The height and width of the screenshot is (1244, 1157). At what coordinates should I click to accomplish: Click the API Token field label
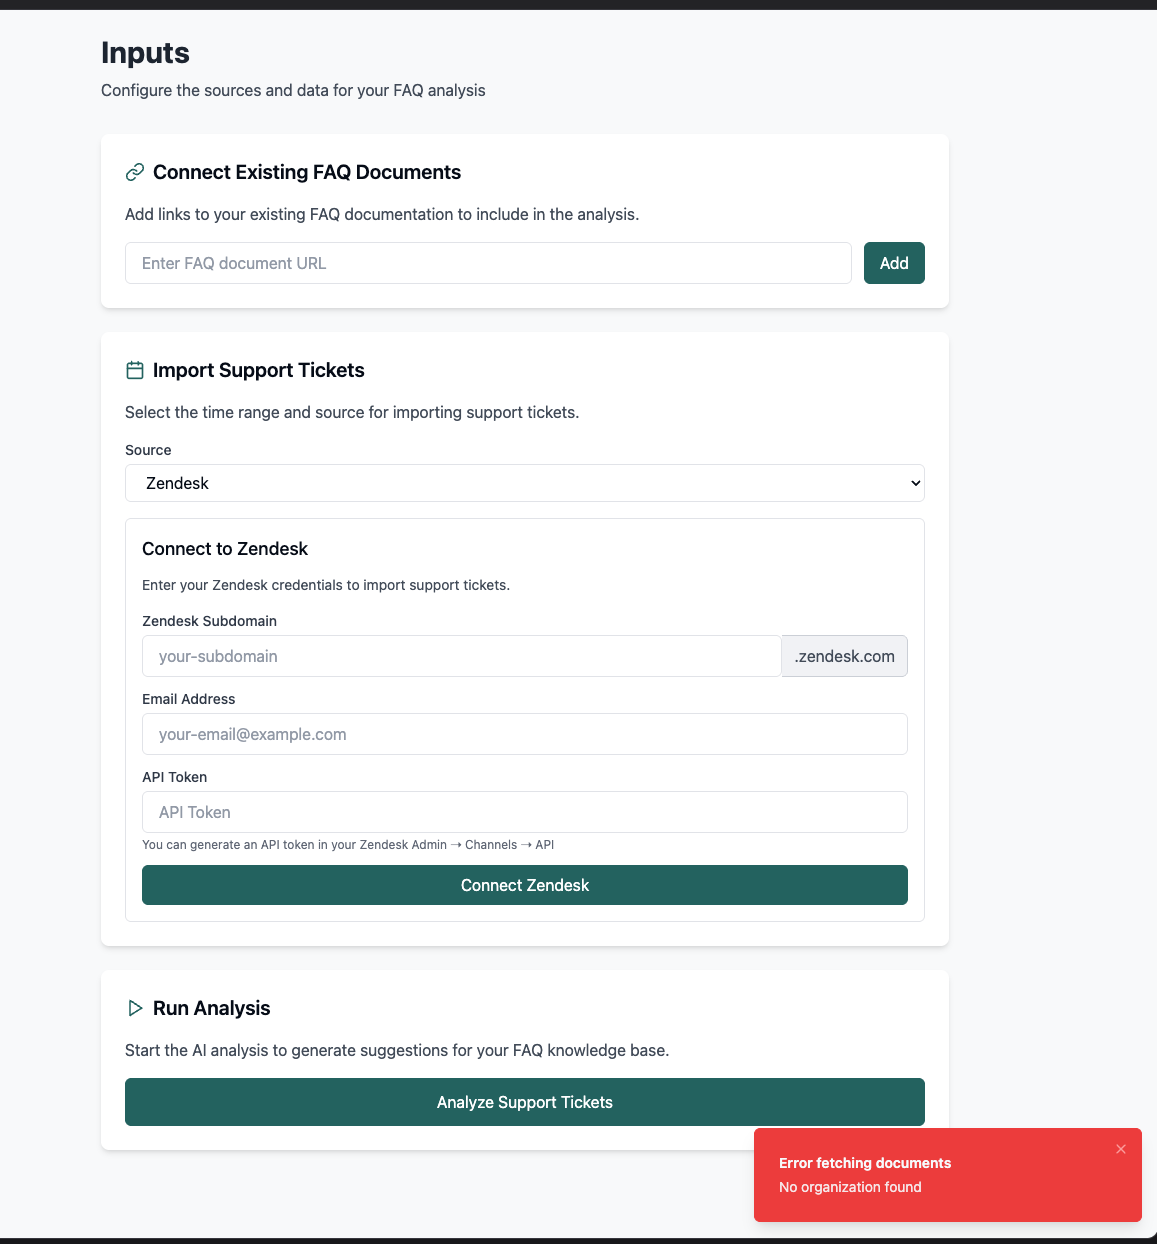point(175,777)
